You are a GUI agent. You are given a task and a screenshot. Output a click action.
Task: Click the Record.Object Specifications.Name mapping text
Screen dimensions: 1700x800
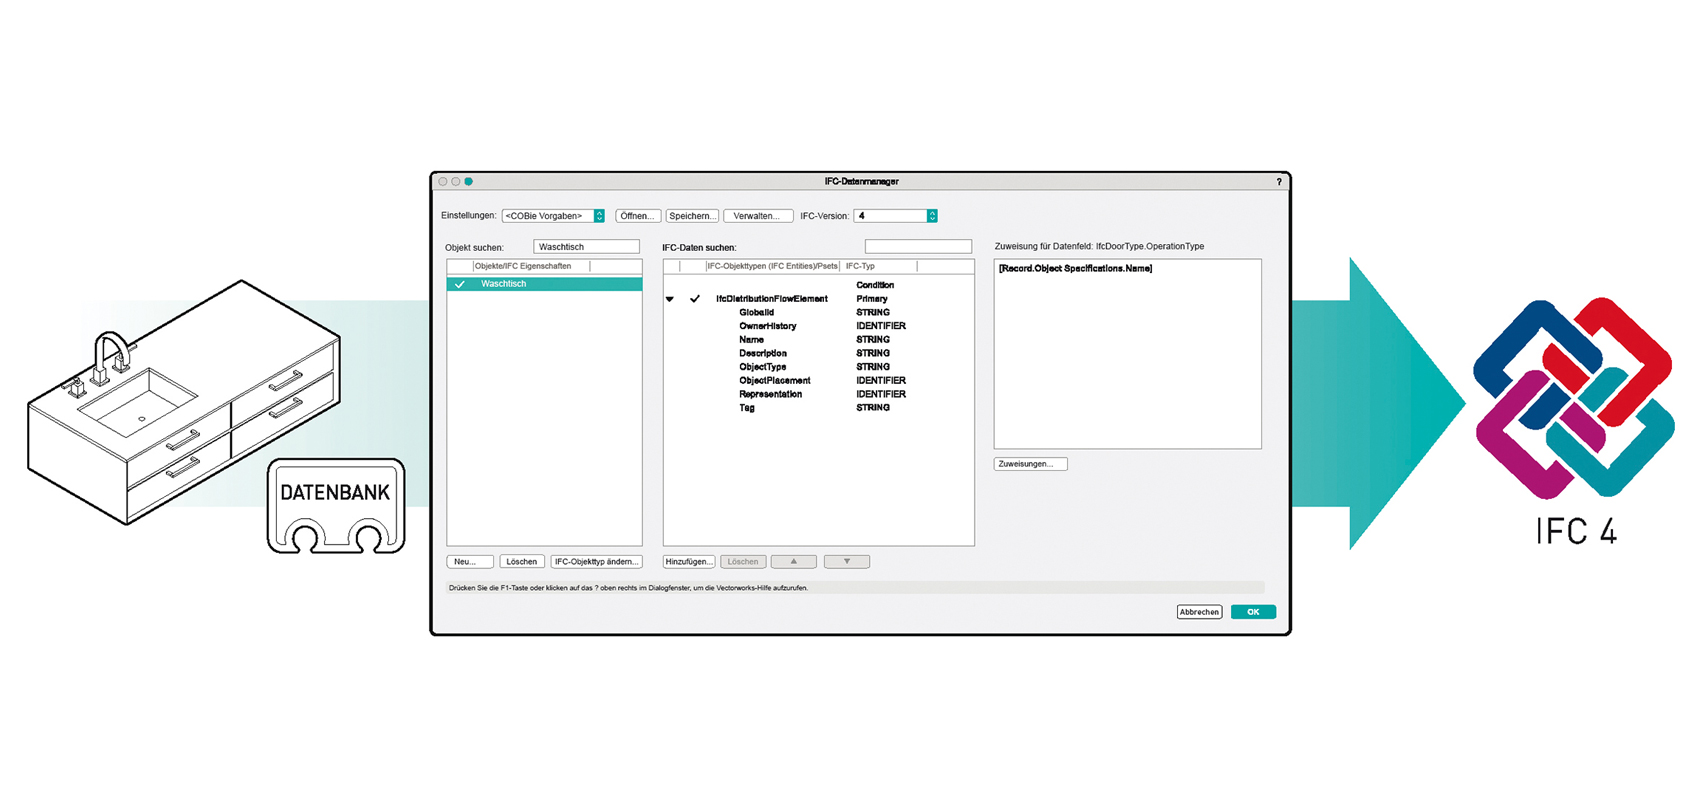[1076, 268]
